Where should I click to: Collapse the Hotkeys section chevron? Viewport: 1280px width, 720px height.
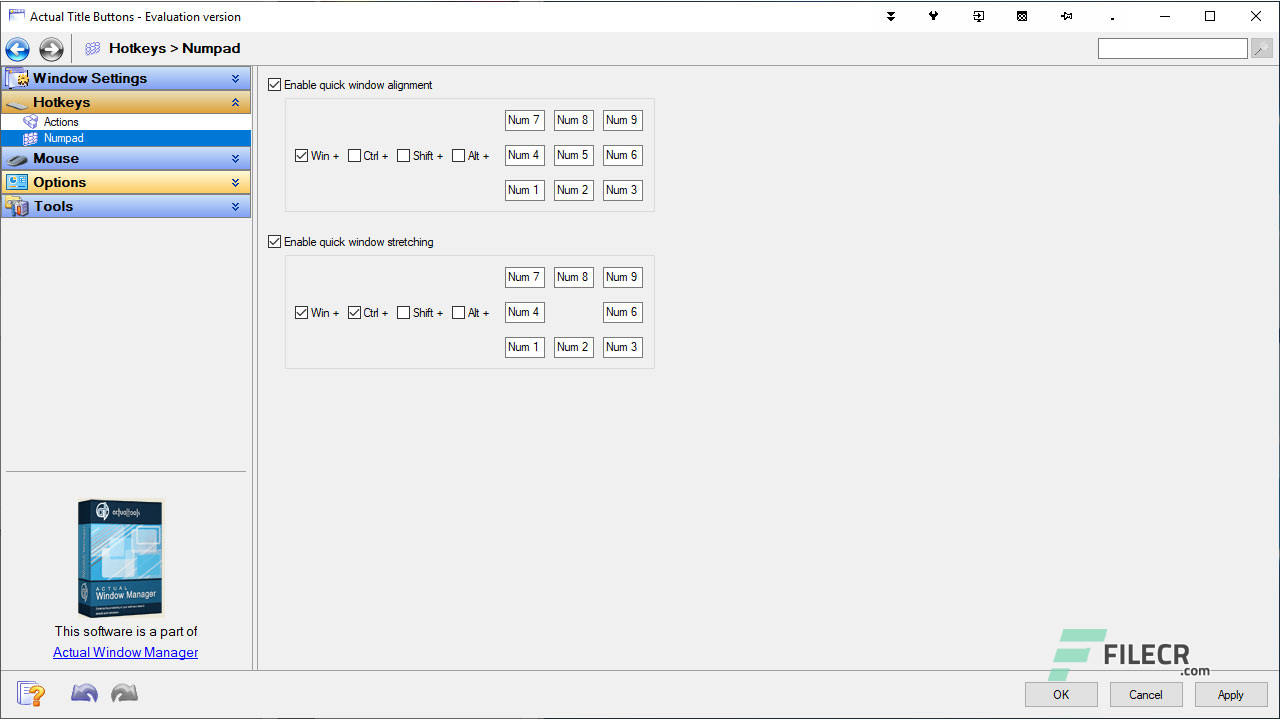coord(235,103)
